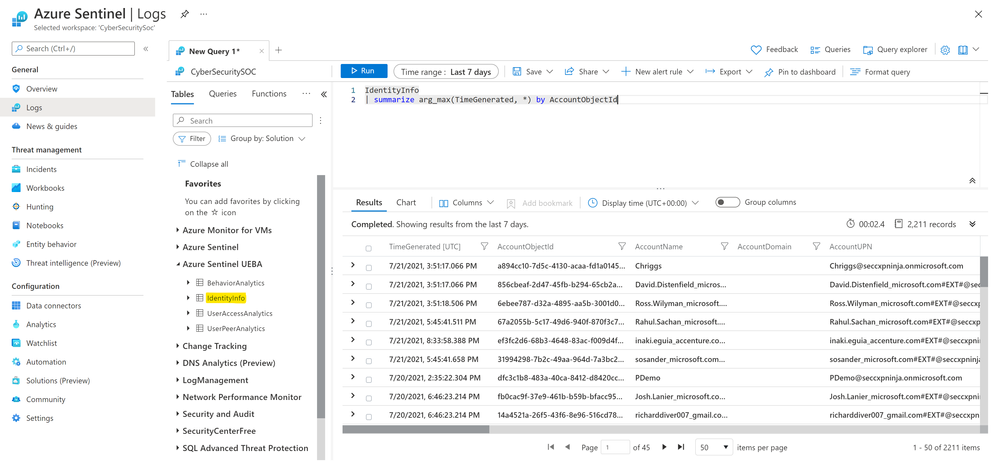Click the tables Search field
This screenshot has height=465, width=999.
pyautogui.click(x=243, y=120)
